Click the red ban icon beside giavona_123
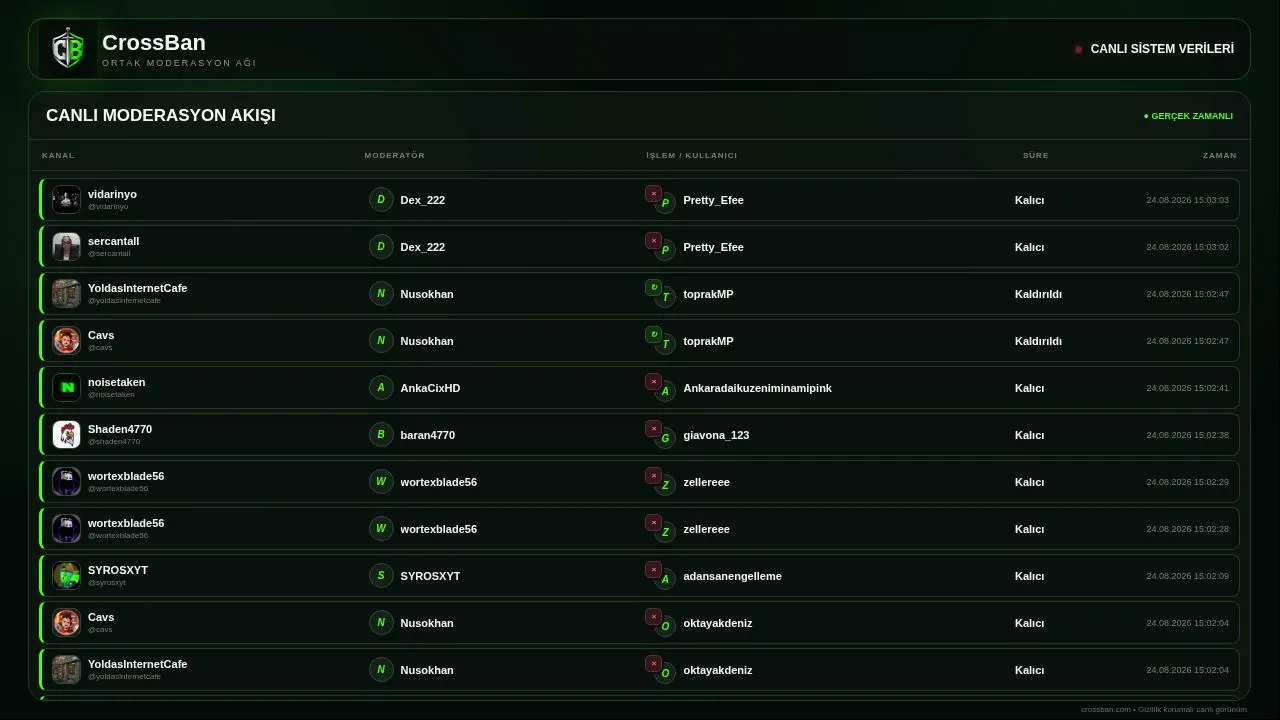The width and height of the screenshot is (1280, 720). [653, 428]
